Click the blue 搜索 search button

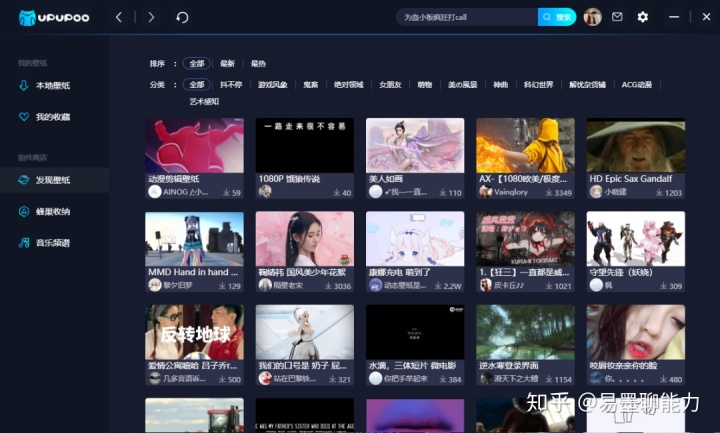coord(557,17)
